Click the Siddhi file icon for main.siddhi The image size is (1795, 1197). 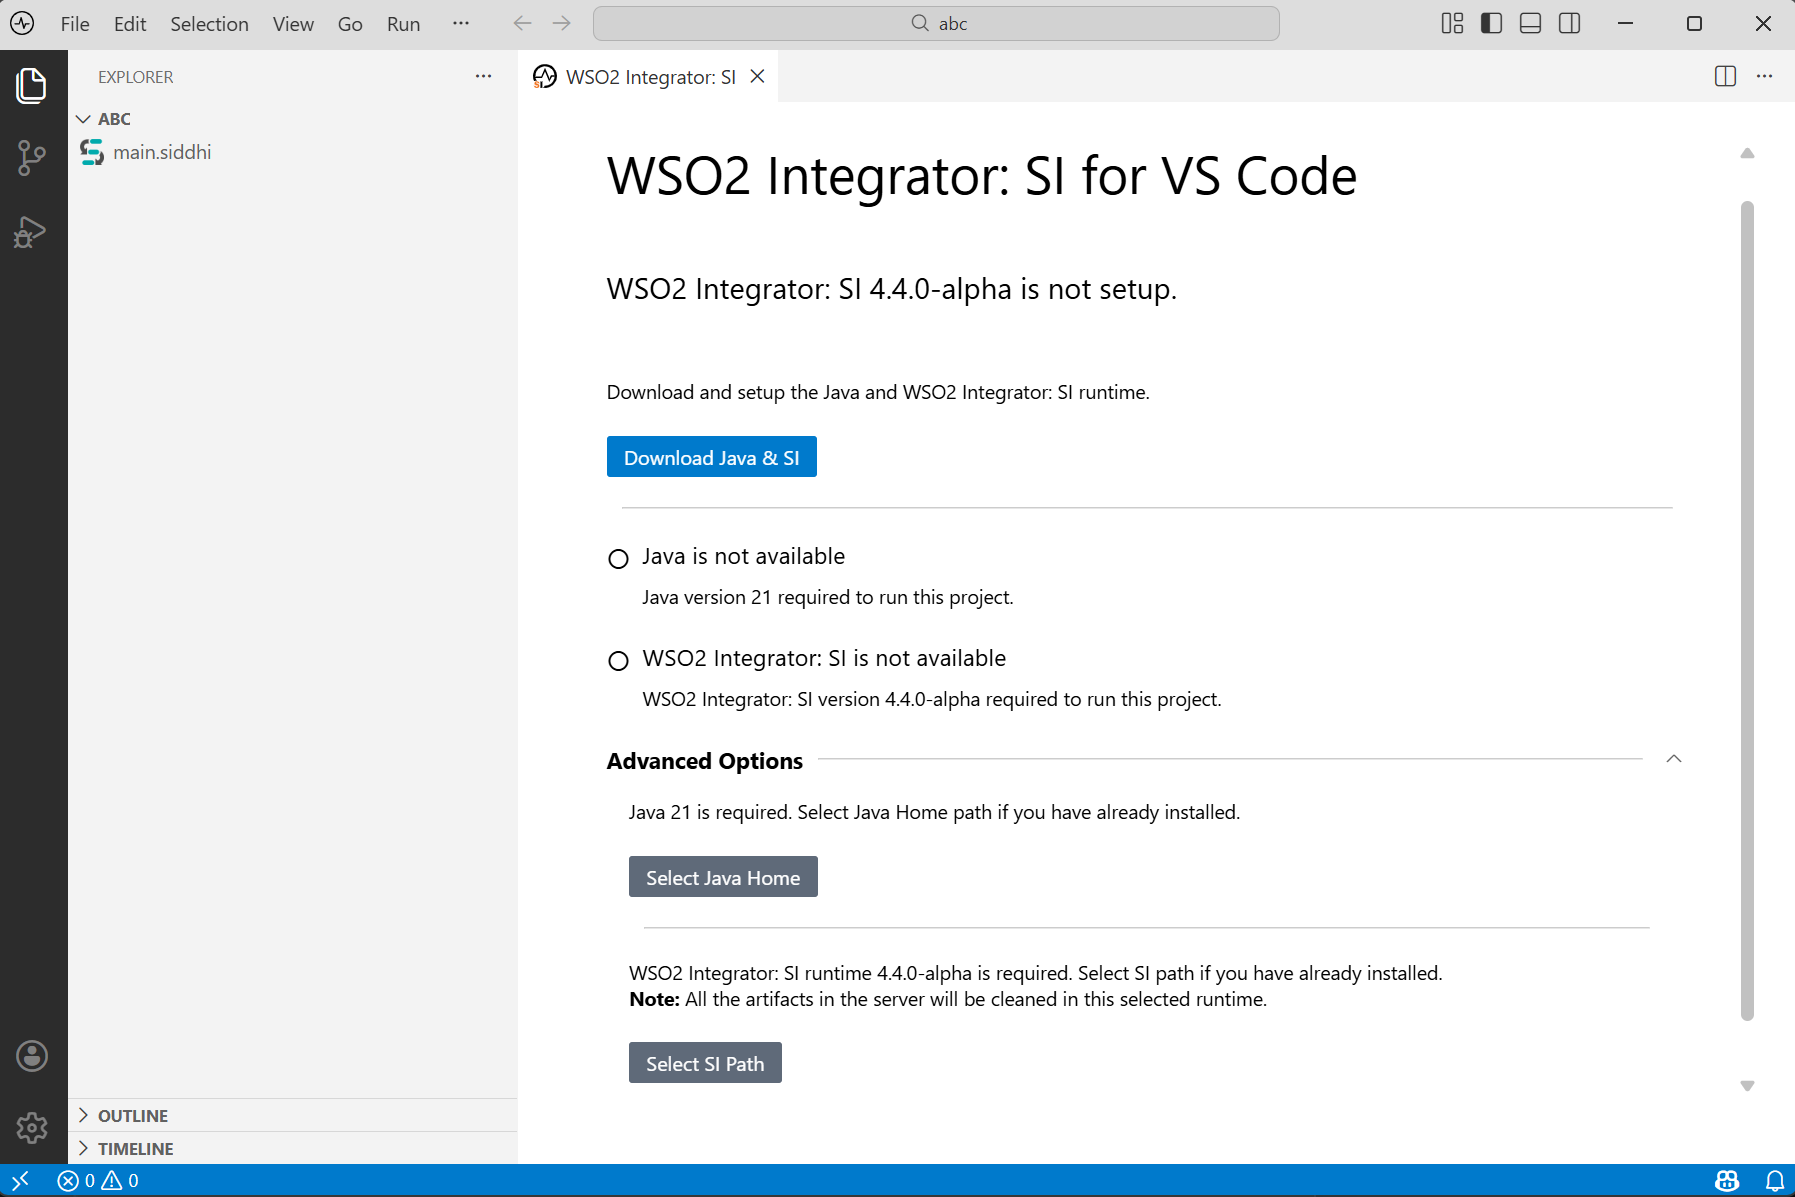click(x=92, y=152)
